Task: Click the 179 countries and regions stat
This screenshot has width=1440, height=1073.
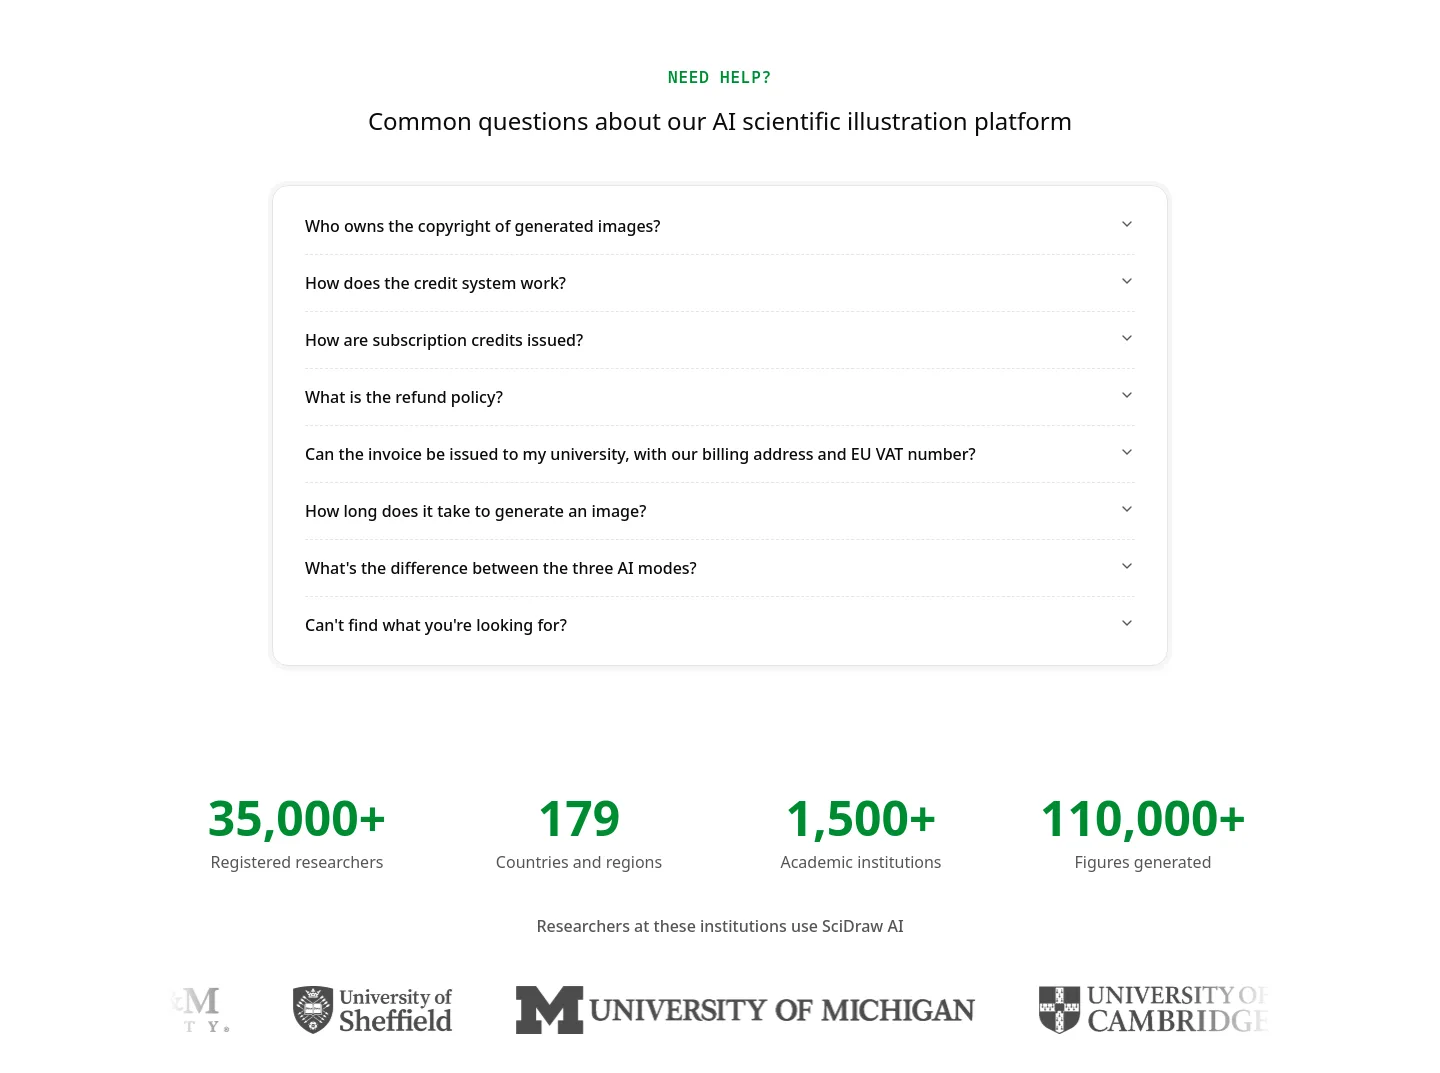Action: pos(579,833)
